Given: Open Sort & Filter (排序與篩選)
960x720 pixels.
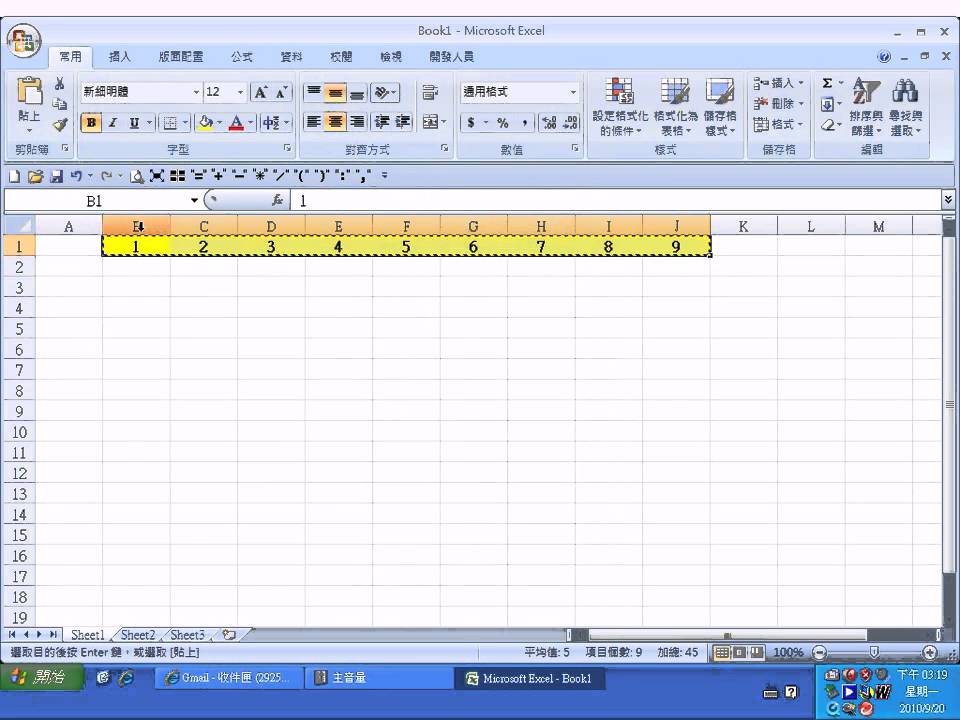Looking at the screenshot, I should (866, 106).
